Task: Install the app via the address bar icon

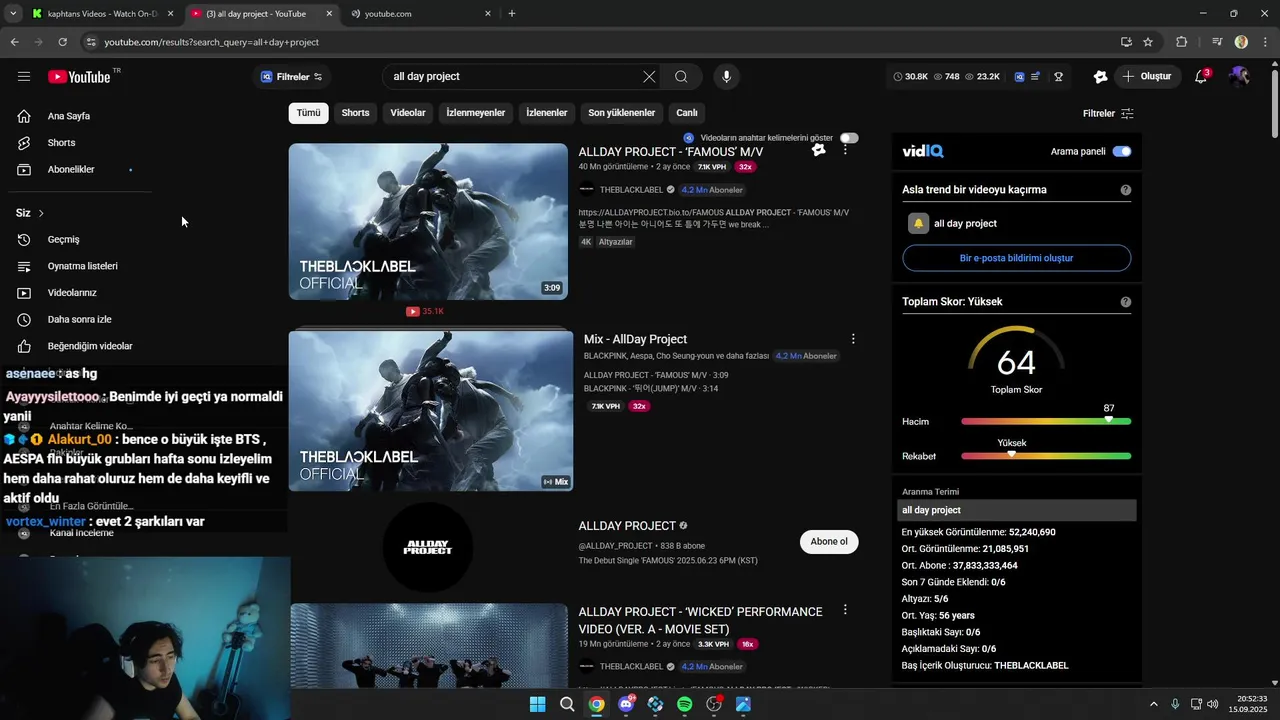Action: (1126, 42)
